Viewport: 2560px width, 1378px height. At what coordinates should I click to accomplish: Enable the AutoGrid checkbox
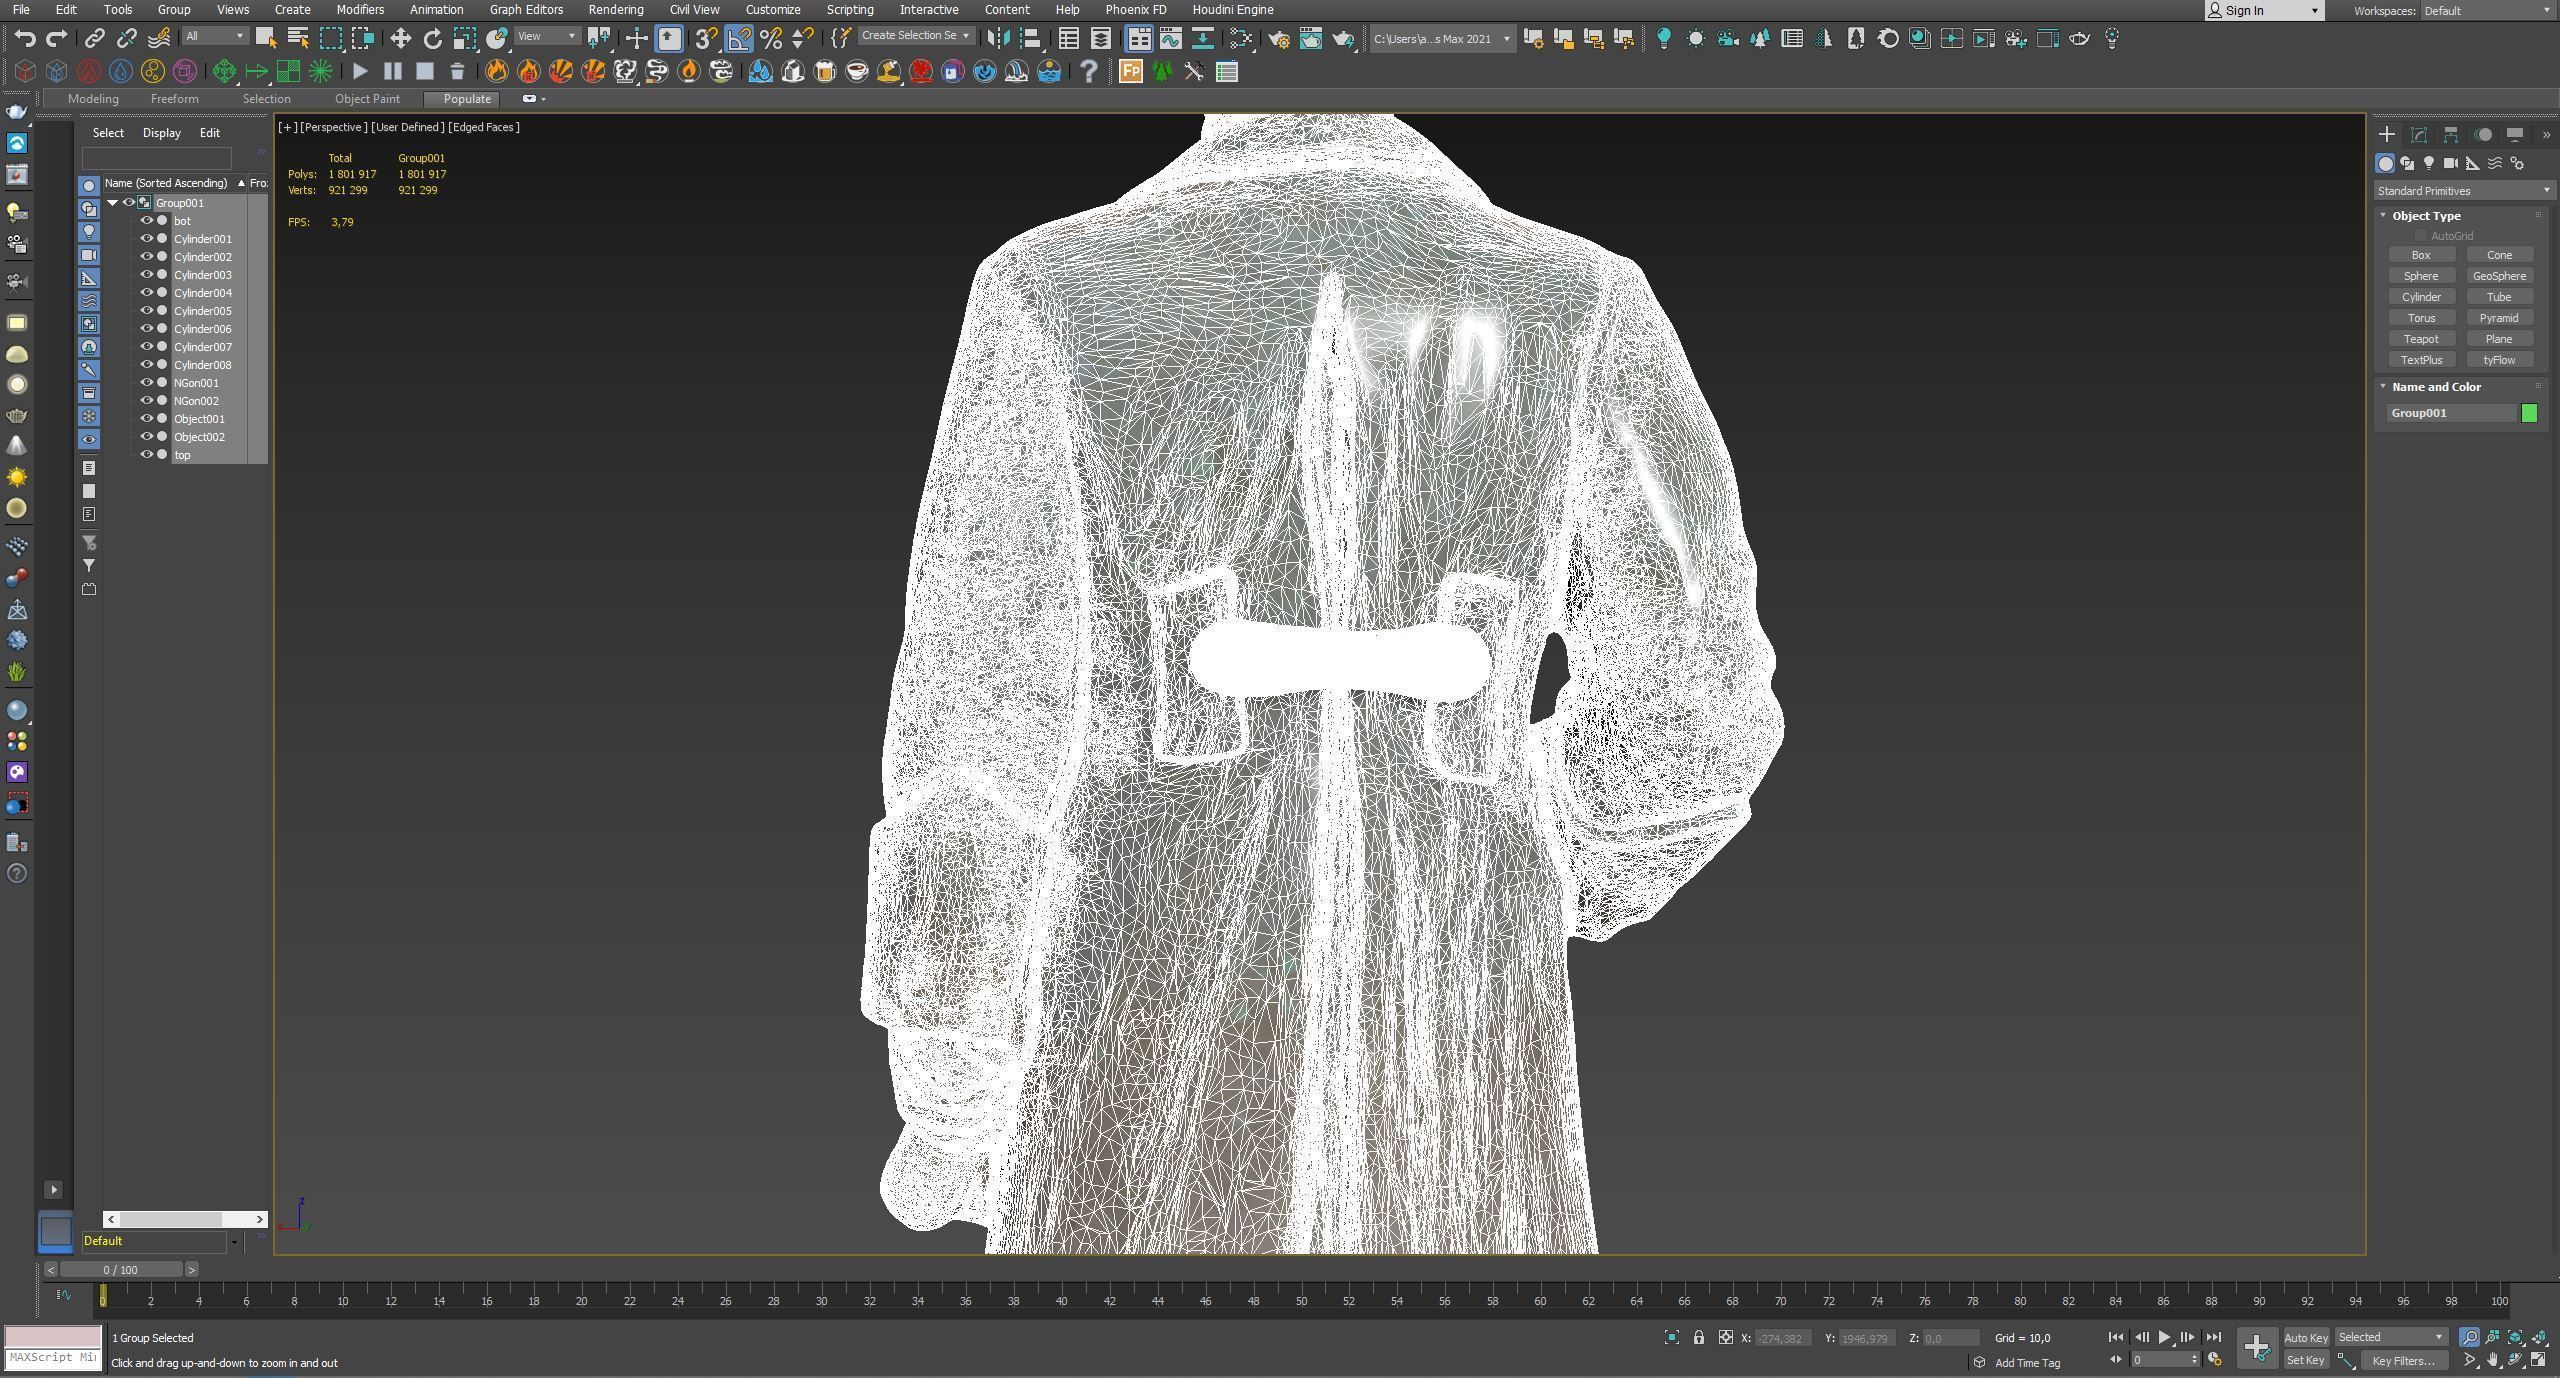click(x=2421, y=236)
